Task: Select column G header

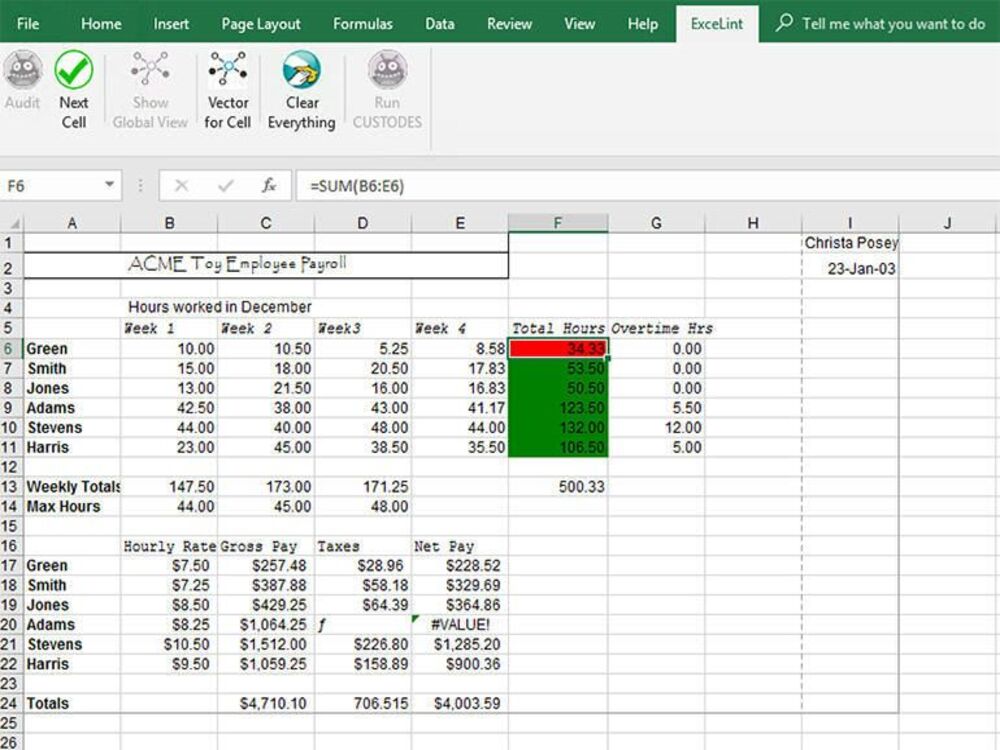Action: [x=655, y=223]
